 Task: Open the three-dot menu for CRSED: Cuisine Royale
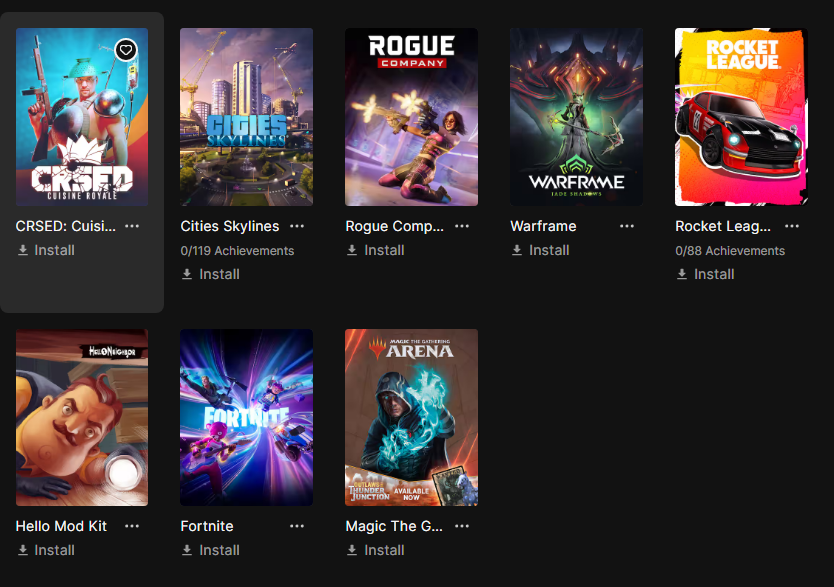tap(132, 226)
